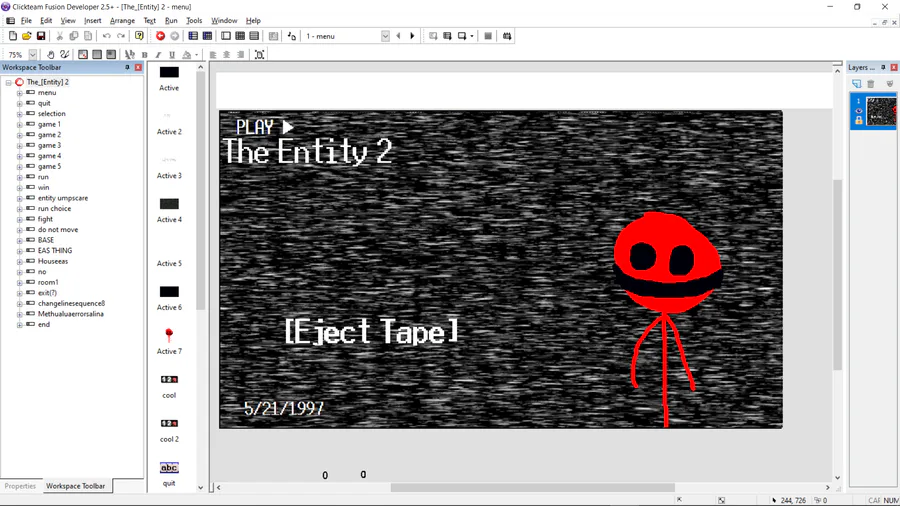The height and width of the screenshot is (506, 900).
Task: Select the red entity figure in frame
Action: point(666,319)
